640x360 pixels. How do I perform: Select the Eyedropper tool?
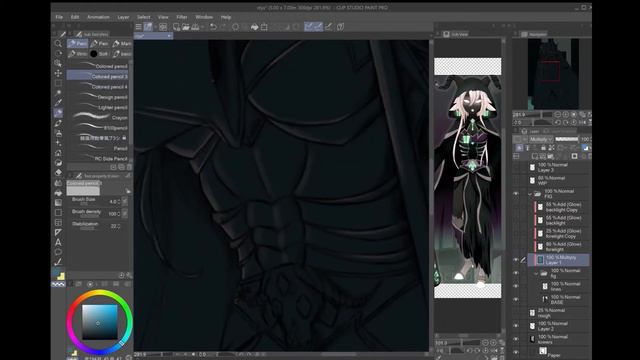(58, 103)
